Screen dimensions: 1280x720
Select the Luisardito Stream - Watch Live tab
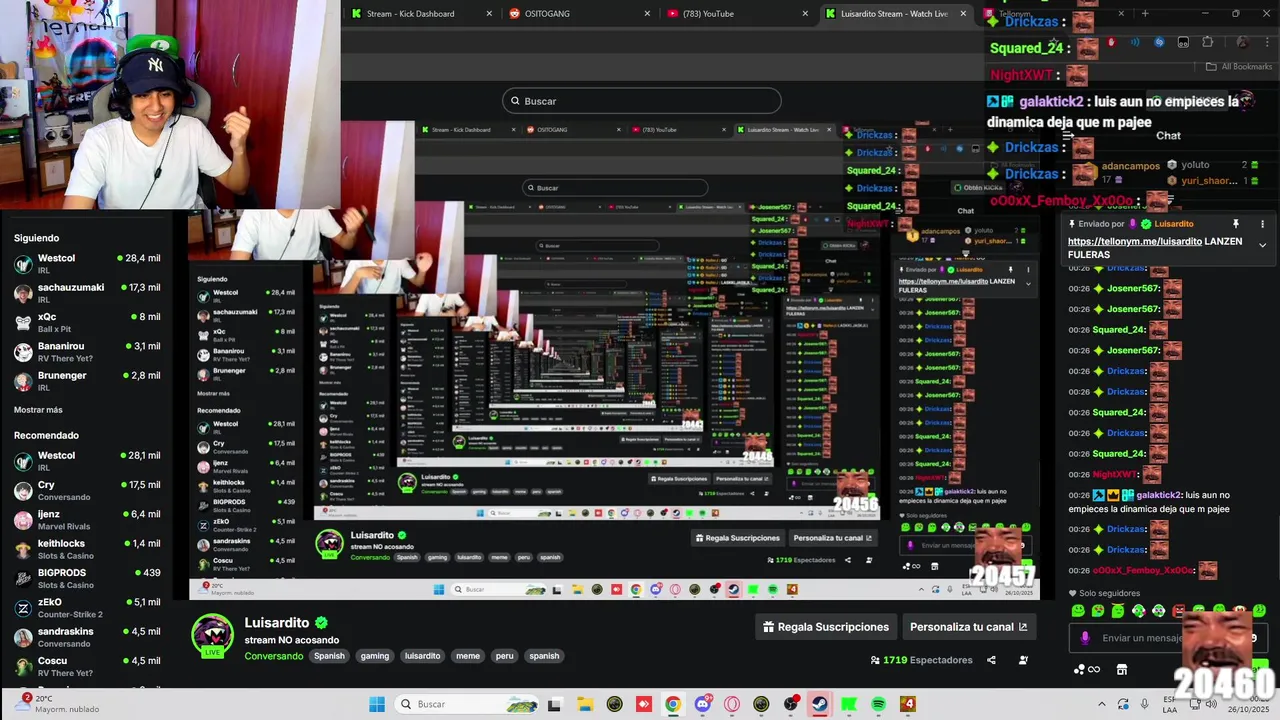(895, 14)
